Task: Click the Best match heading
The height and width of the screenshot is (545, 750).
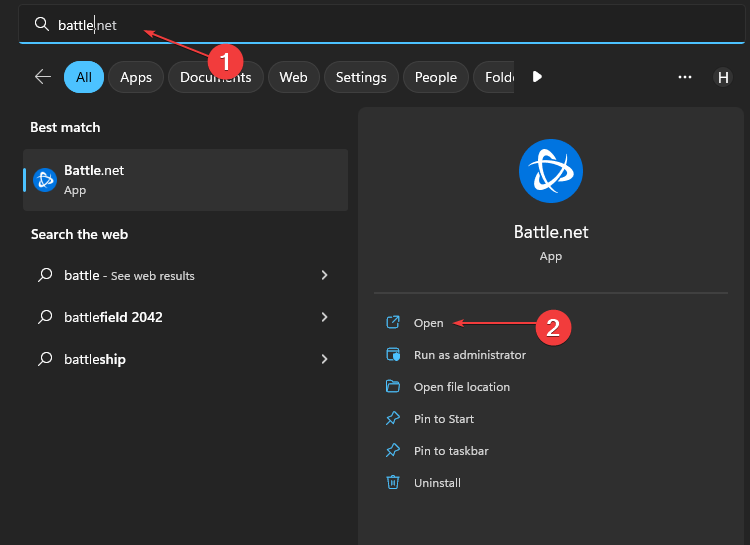Action: (x=66, y=127)
